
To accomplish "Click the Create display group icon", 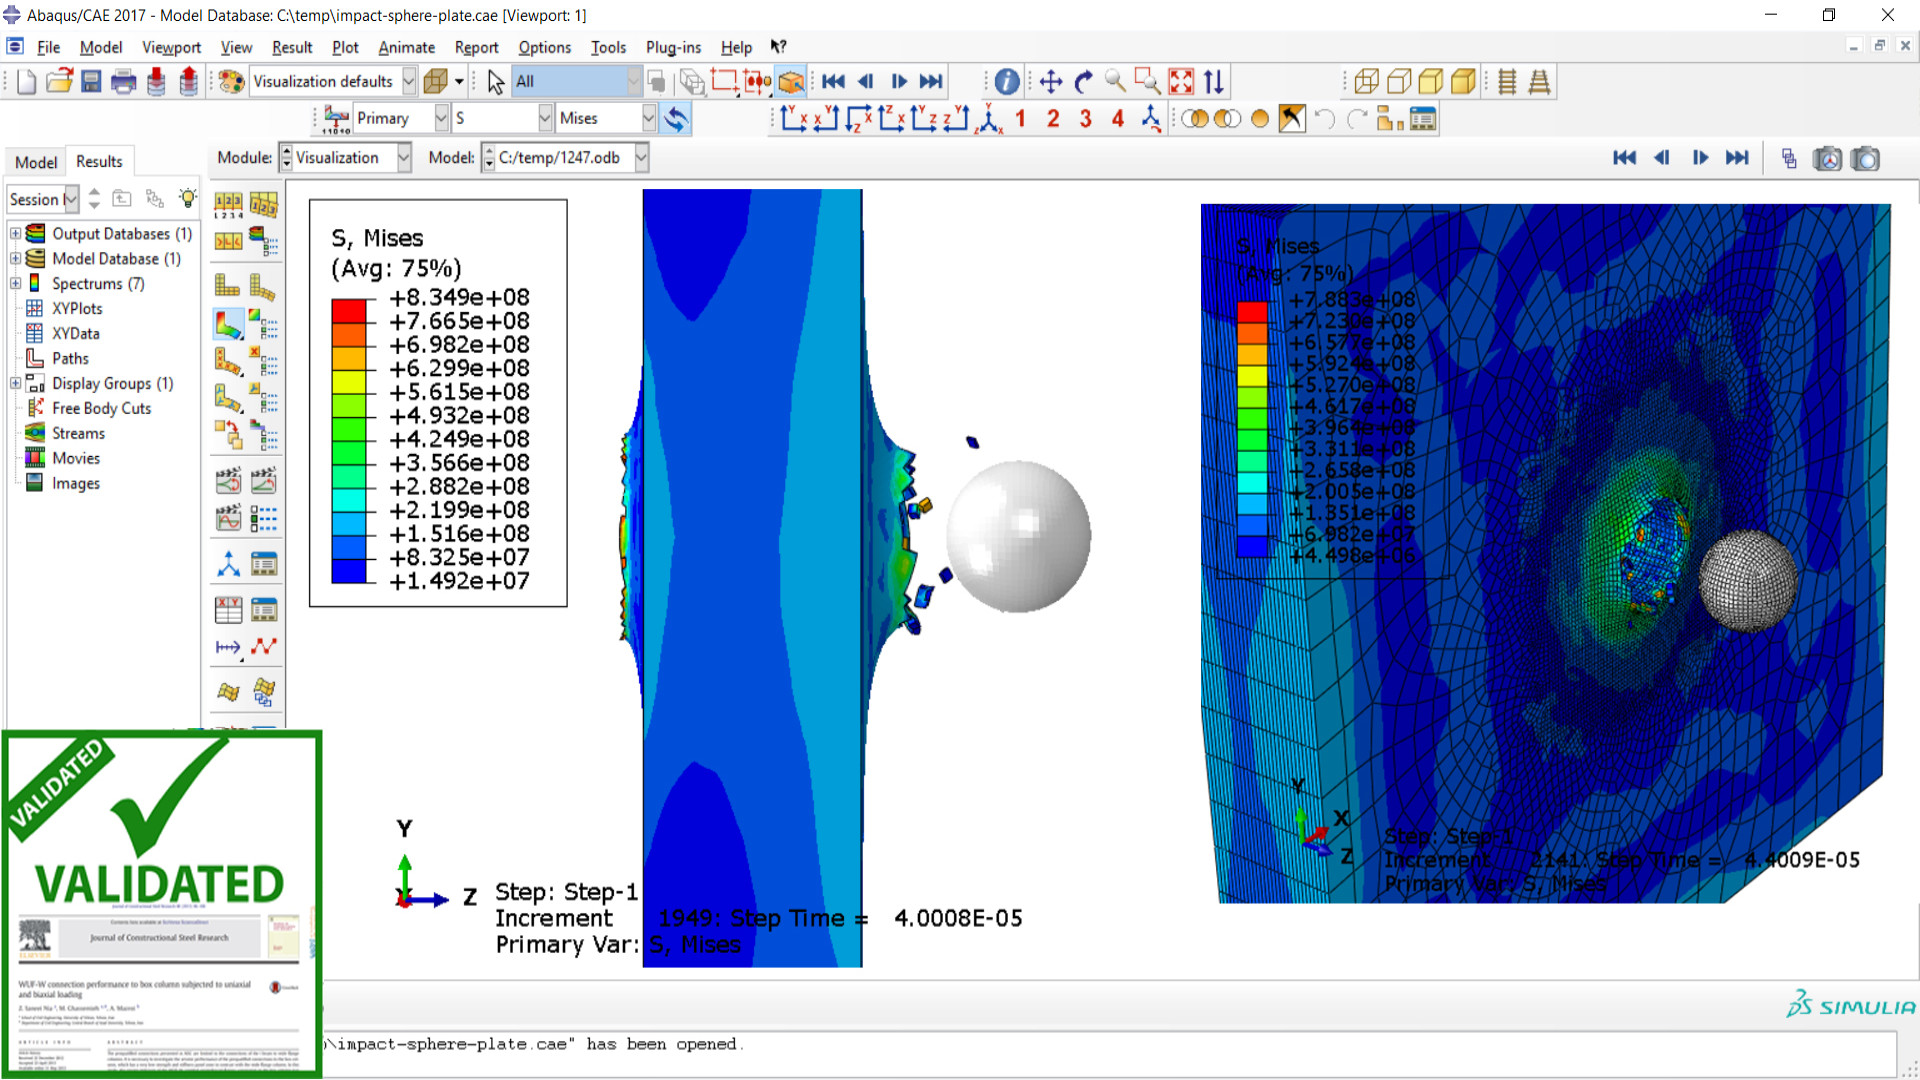I will point(1389,119).
